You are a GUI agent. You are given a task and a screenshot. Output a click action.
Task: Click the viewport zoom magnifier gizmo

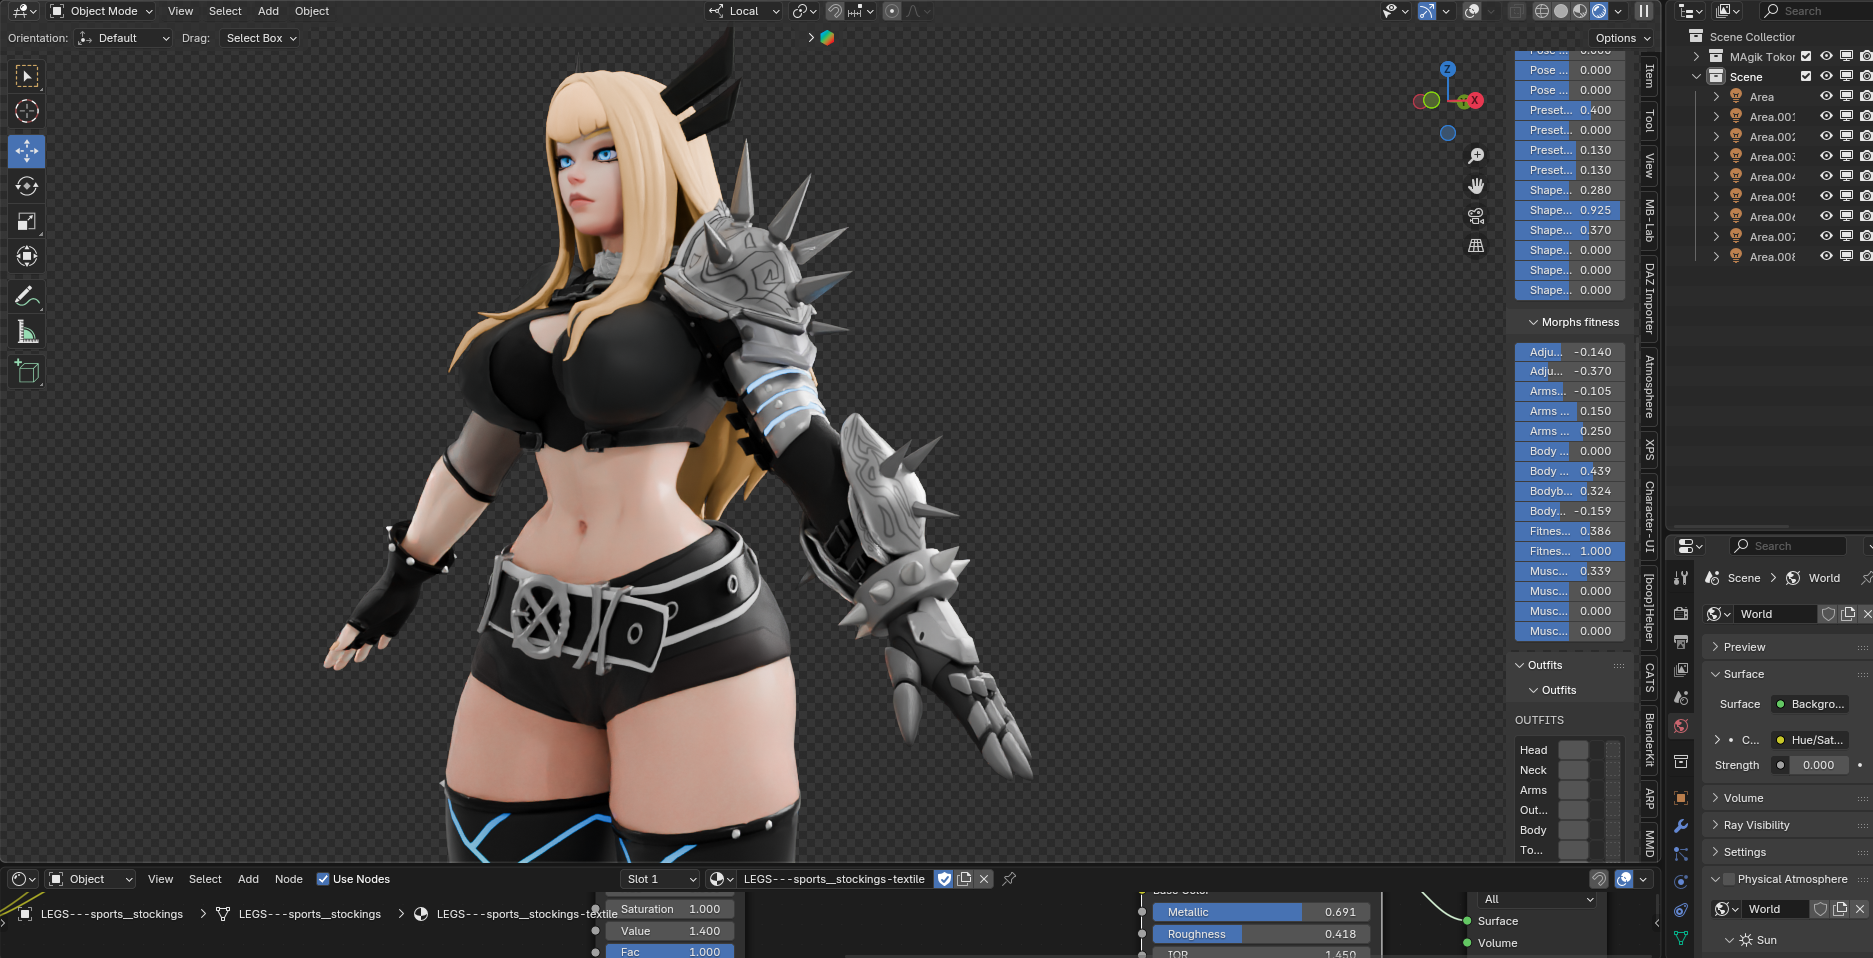(1476, 156)
